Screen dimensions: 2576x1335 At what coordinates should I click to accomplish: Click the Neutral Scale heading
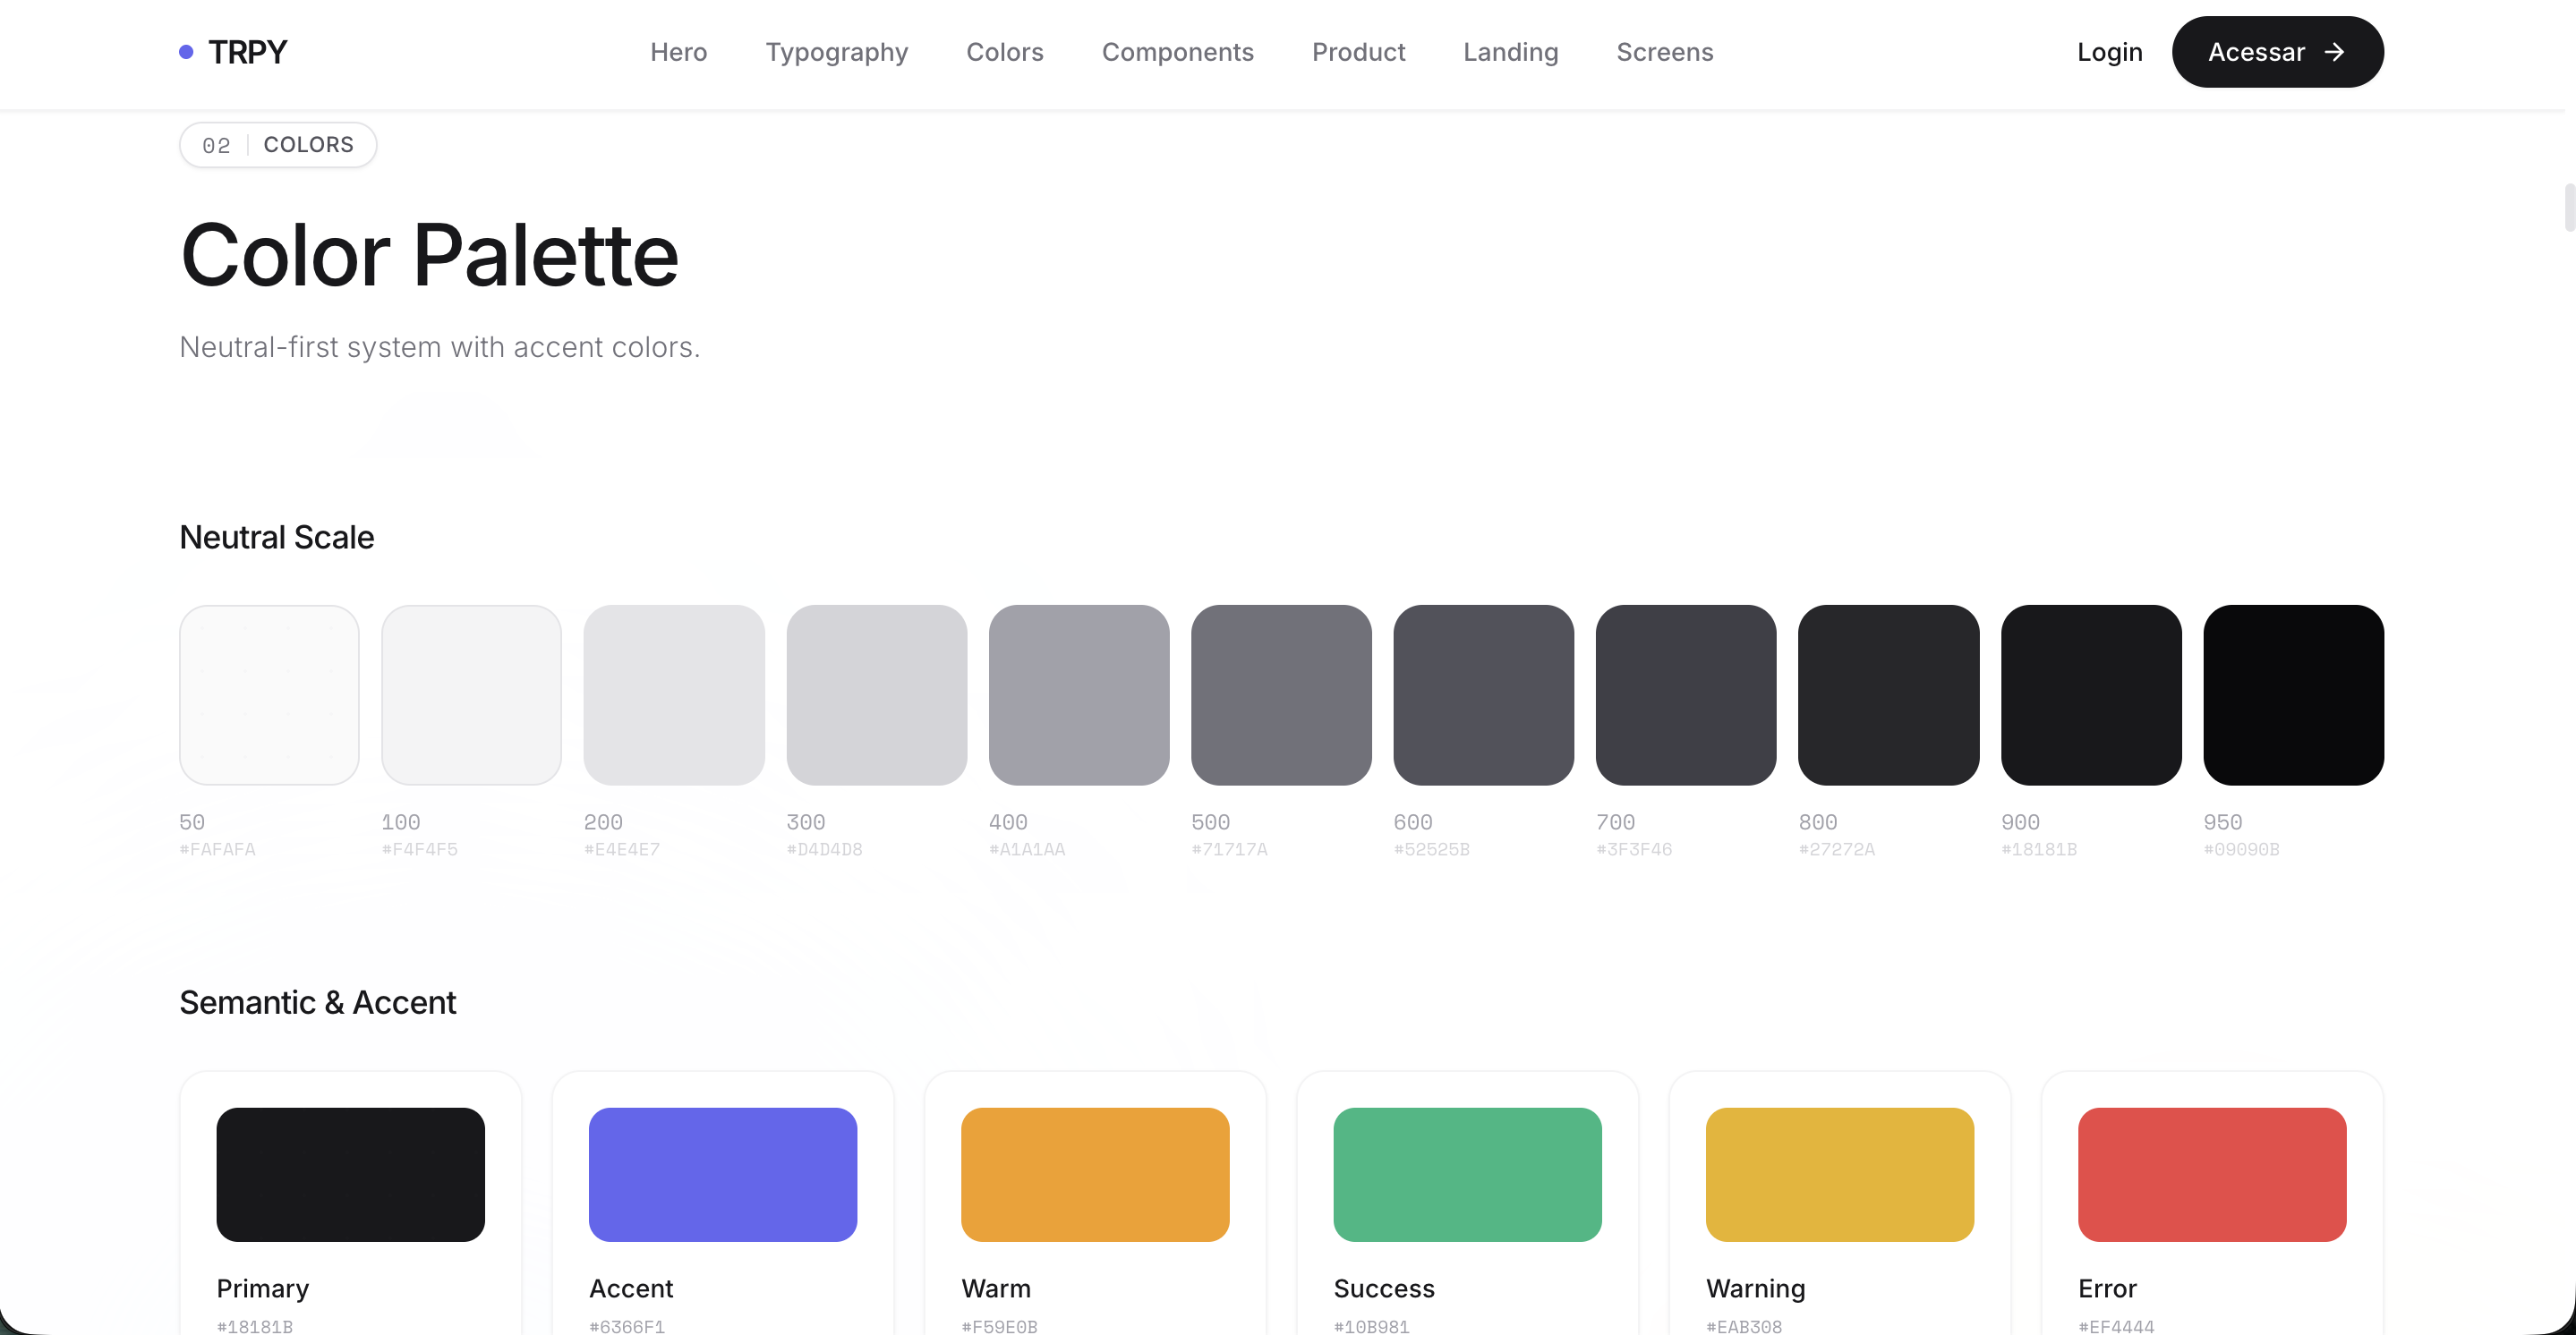pyautogui.click(x=276, y=537)
